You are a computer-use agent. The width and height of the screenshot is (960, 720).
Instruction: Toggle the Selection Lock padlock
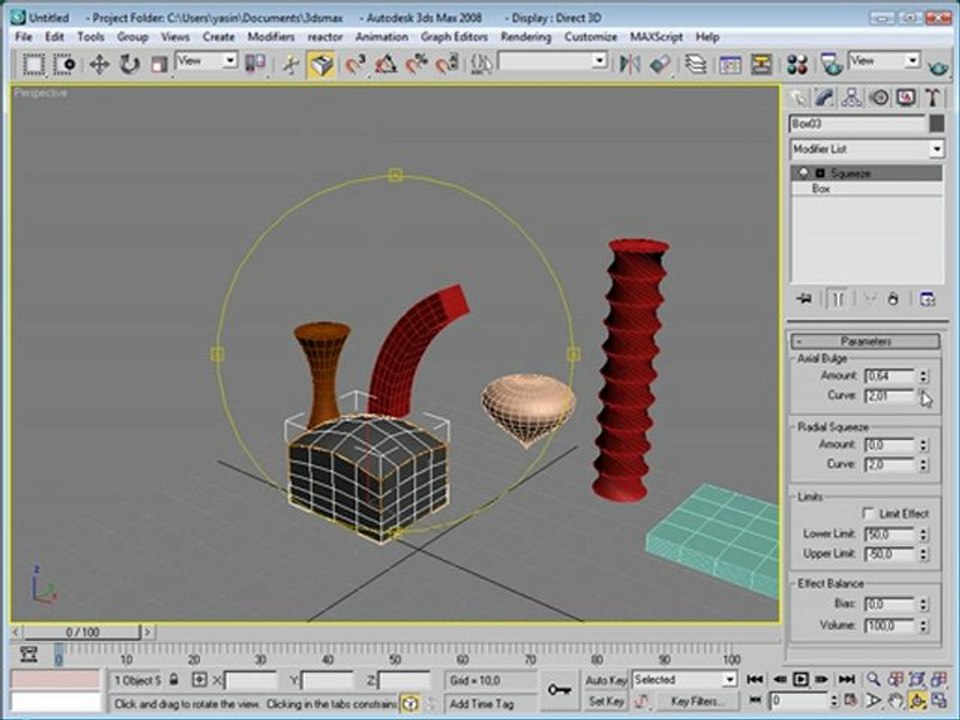tap(174, 680)
